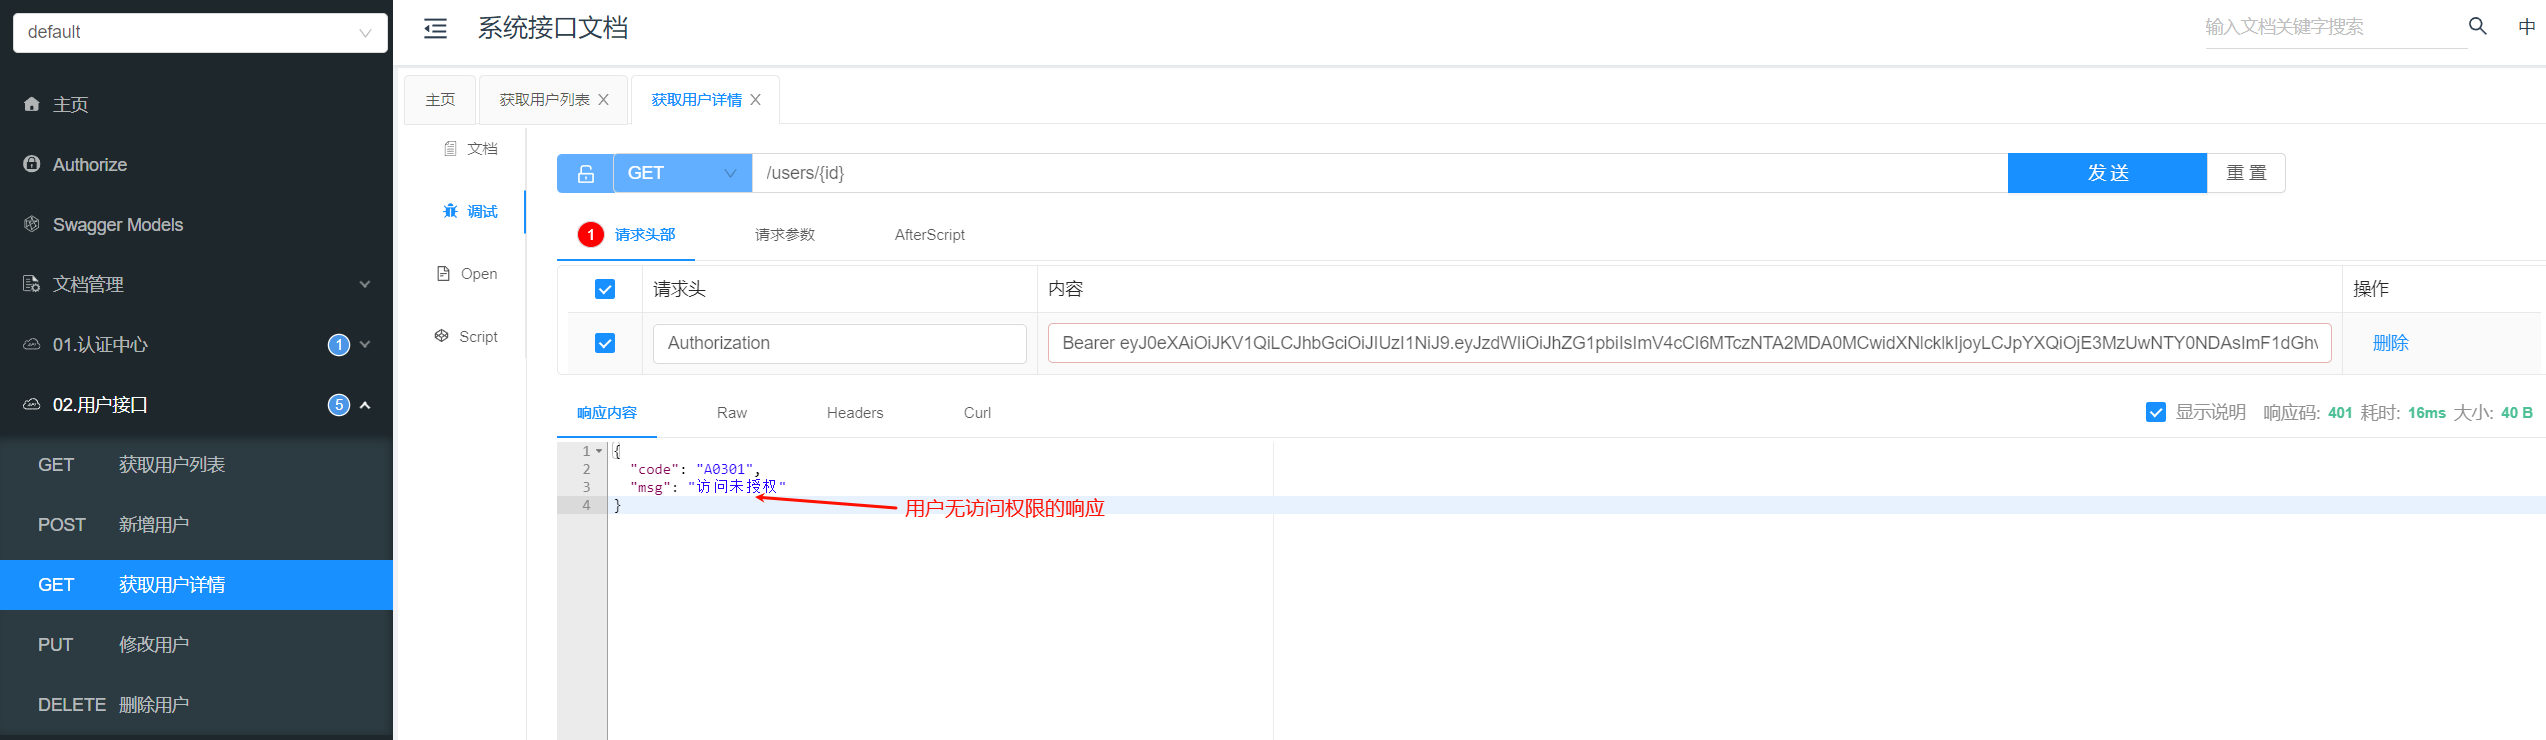Click the home icon beside 主页
The width and height of the screenshot is (2546, 740).
point(32,104)
